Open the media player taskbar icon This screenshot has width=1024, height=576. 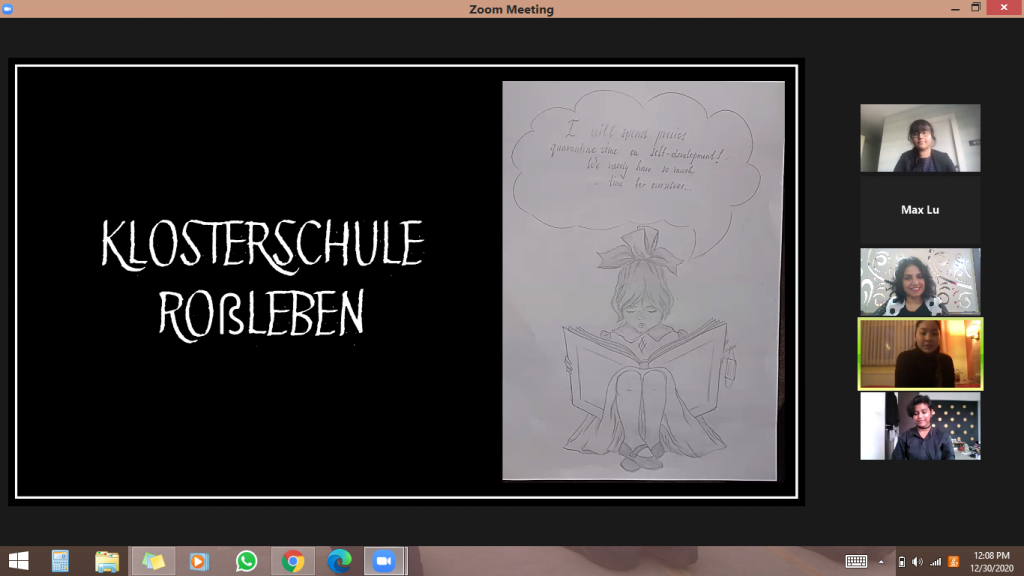point(198,561)
